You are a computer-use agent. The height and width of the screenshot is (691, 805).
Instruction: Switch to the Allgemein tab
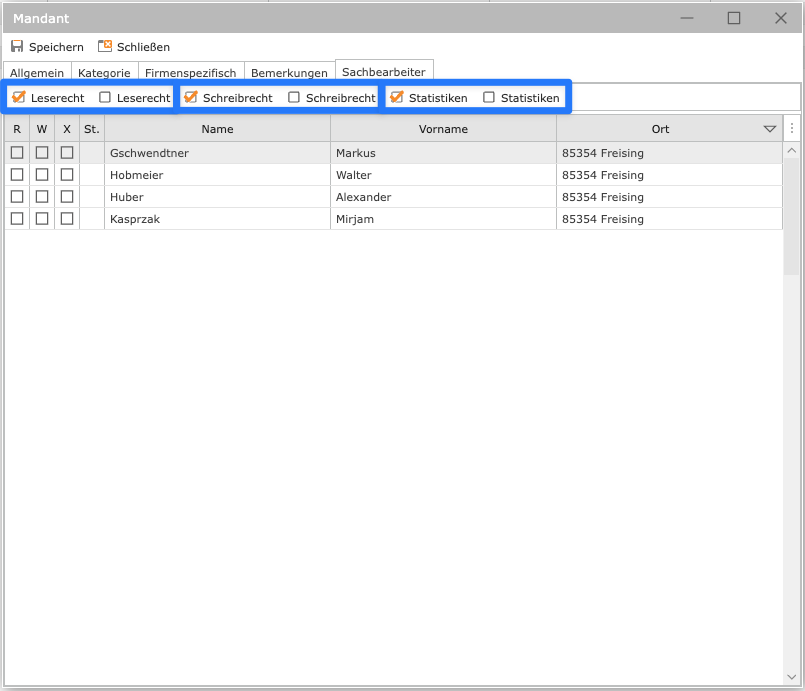click(38, 73)
